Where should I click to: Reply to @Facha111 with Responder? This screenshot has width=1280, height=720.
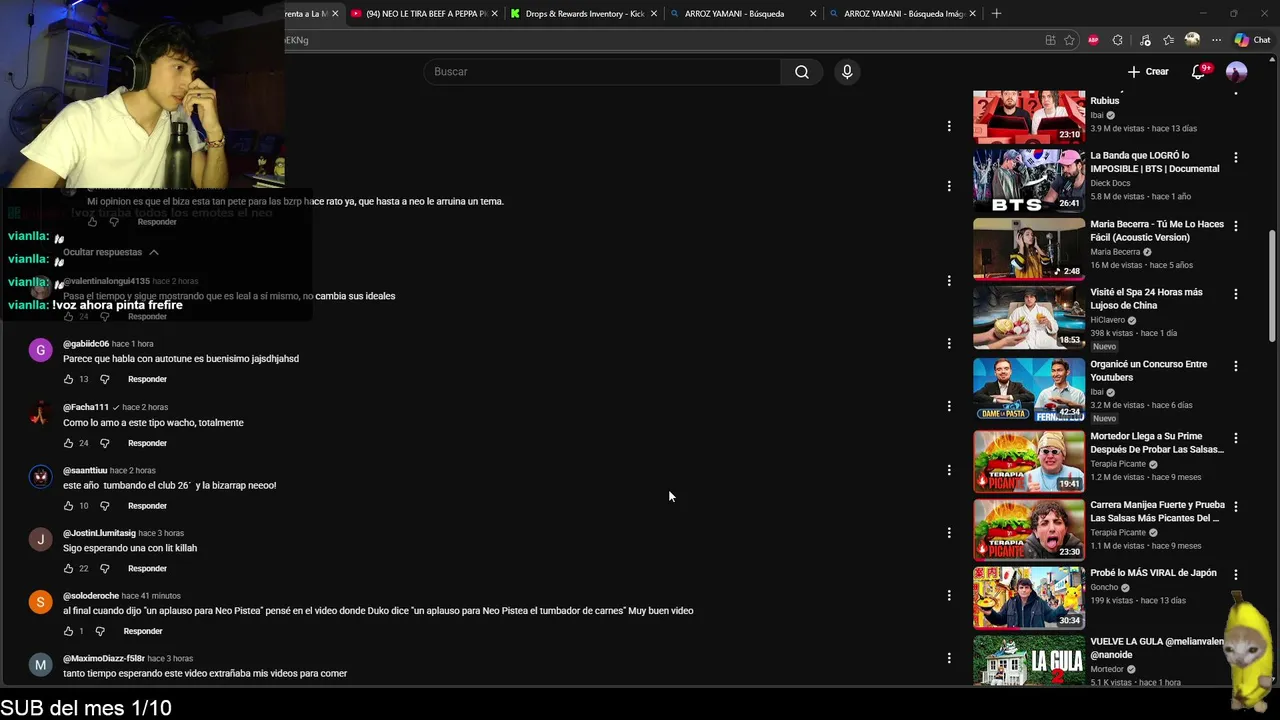(x=147, y=443)
